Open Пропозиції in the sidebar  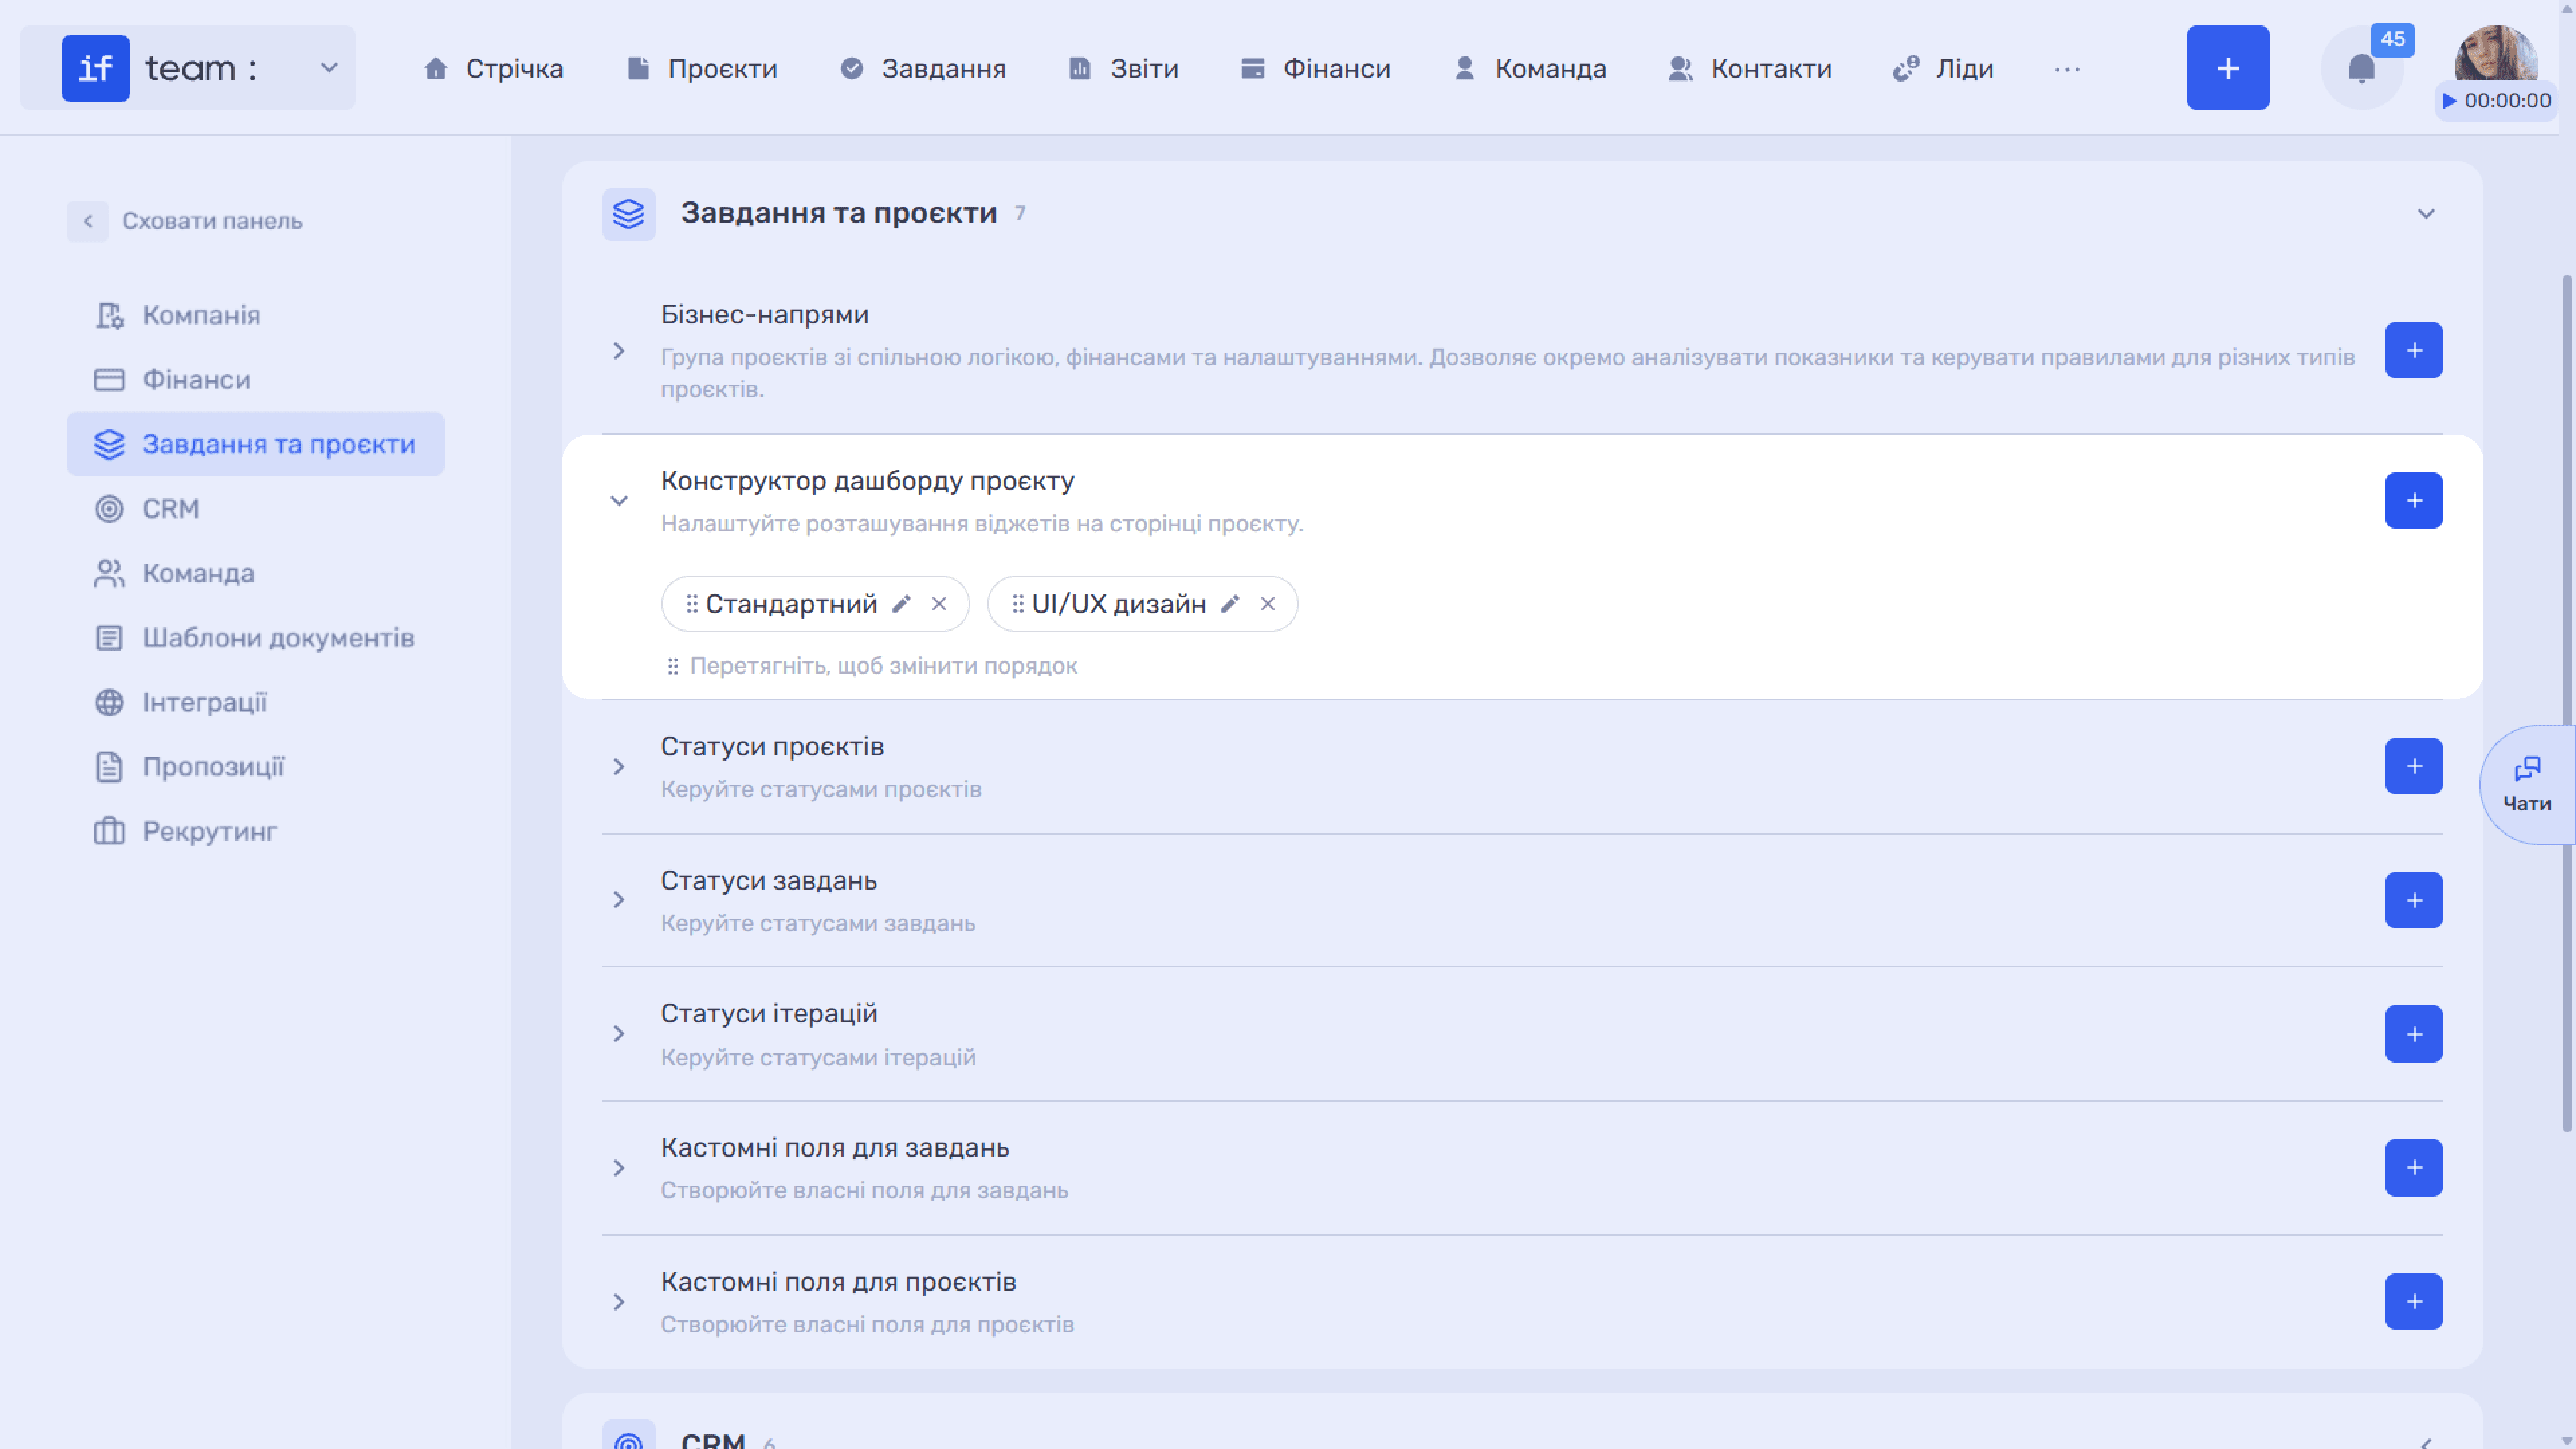click(x=255, y=767)
